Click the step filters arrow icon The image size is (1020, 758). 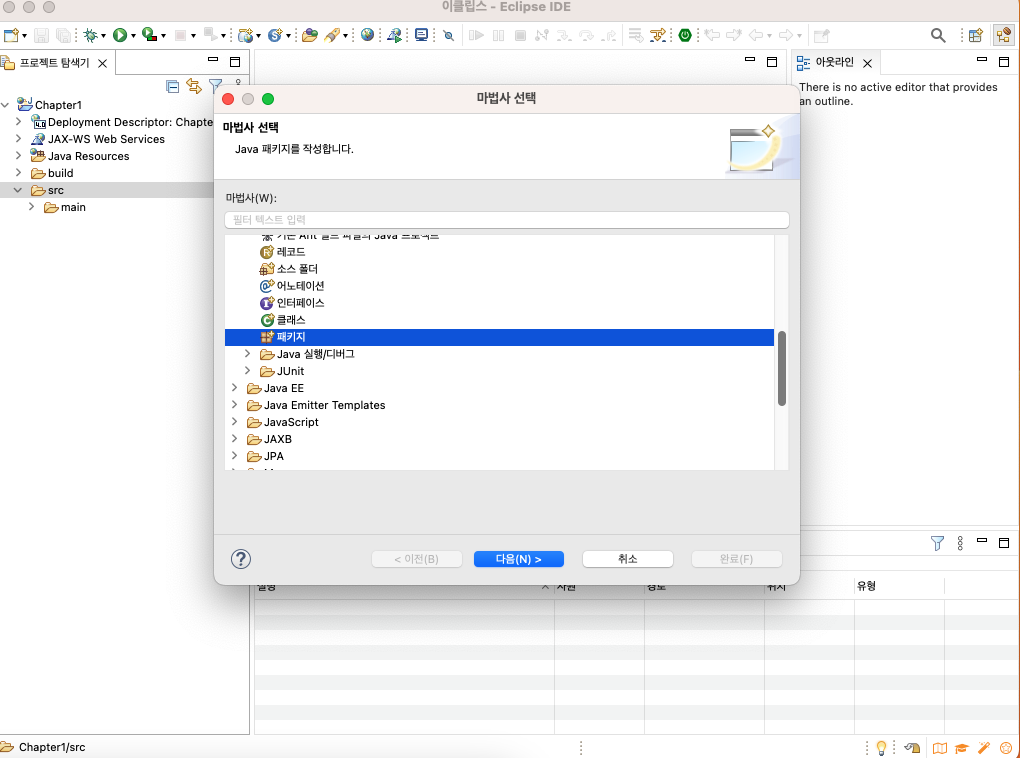pos(658,35)
